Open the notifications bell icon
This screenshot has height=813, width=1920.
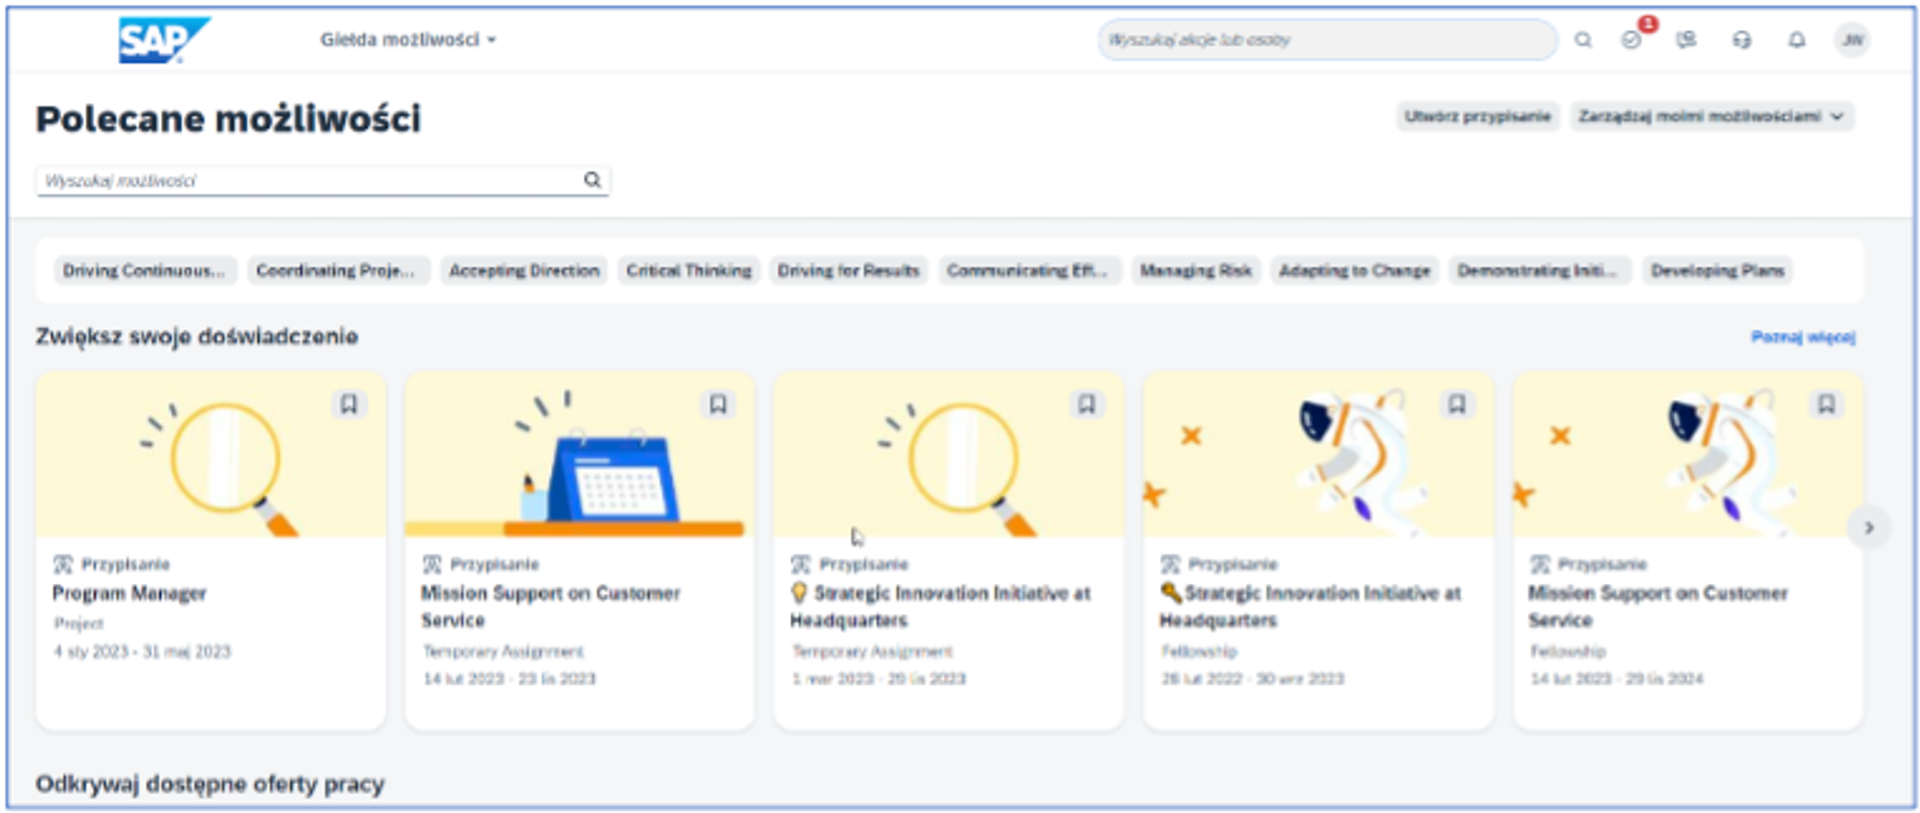[1796, 40]
